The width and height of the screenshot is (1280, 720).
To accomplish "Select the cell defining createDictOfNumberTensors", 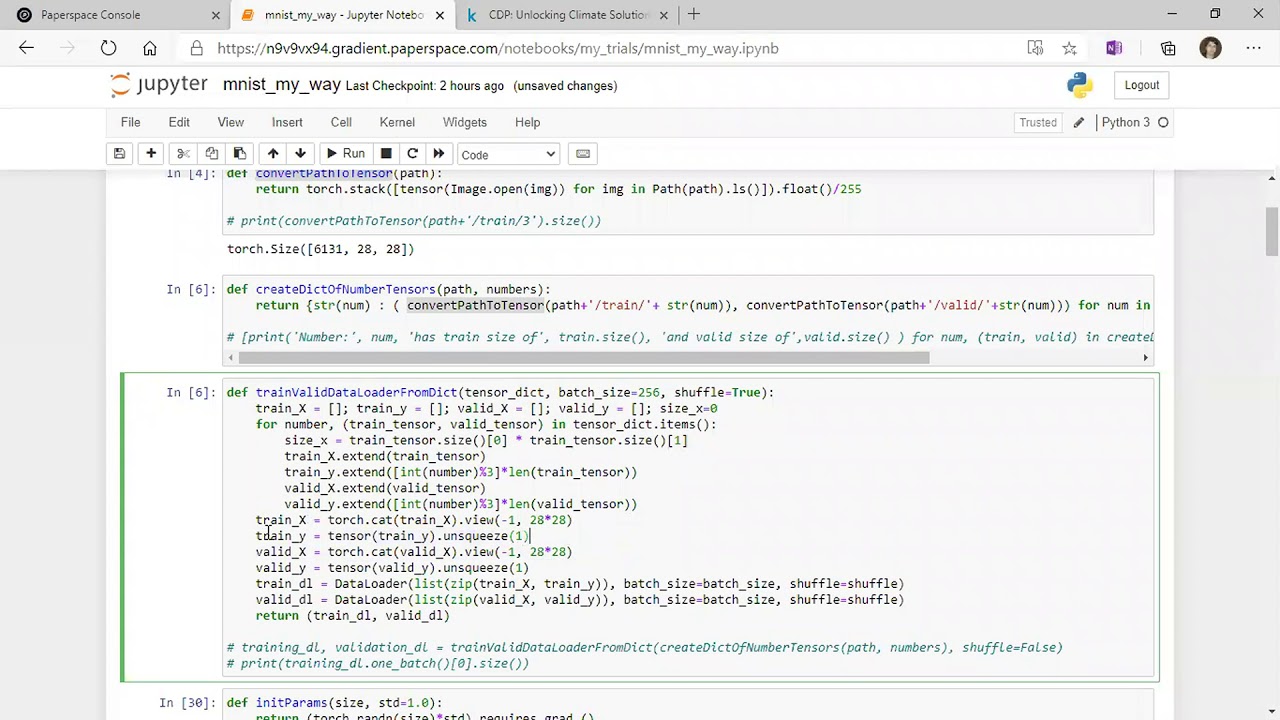I will 689,321.
